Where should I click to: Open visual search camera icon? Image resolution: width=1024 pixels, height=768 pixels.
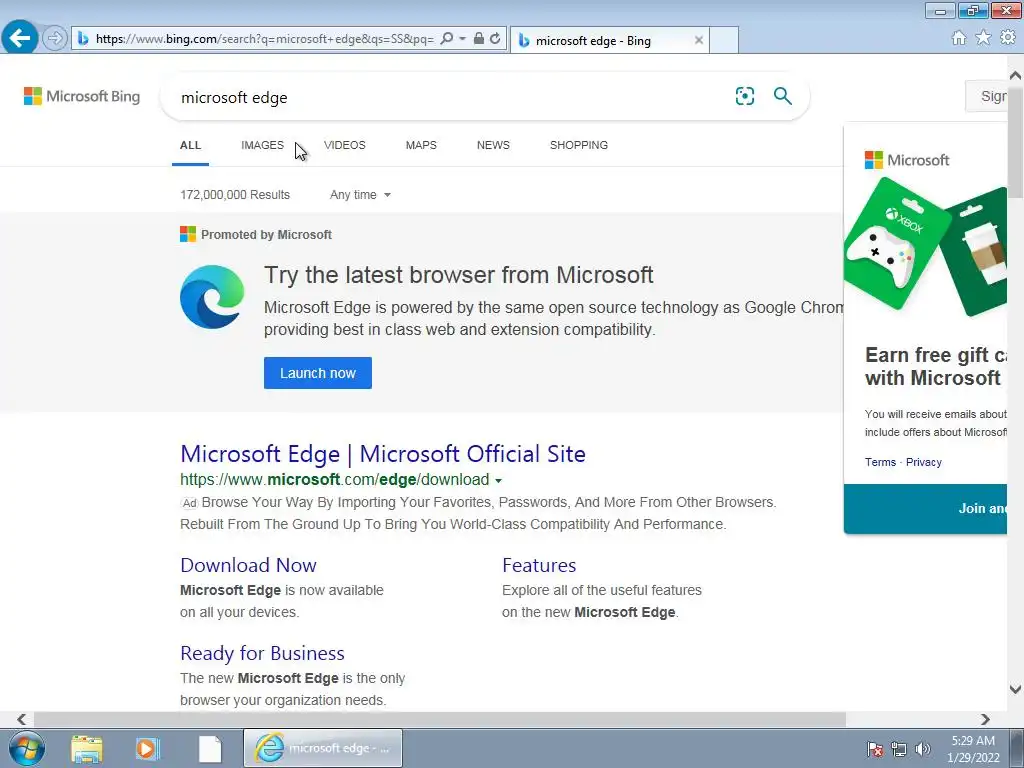tap(744, 96)
